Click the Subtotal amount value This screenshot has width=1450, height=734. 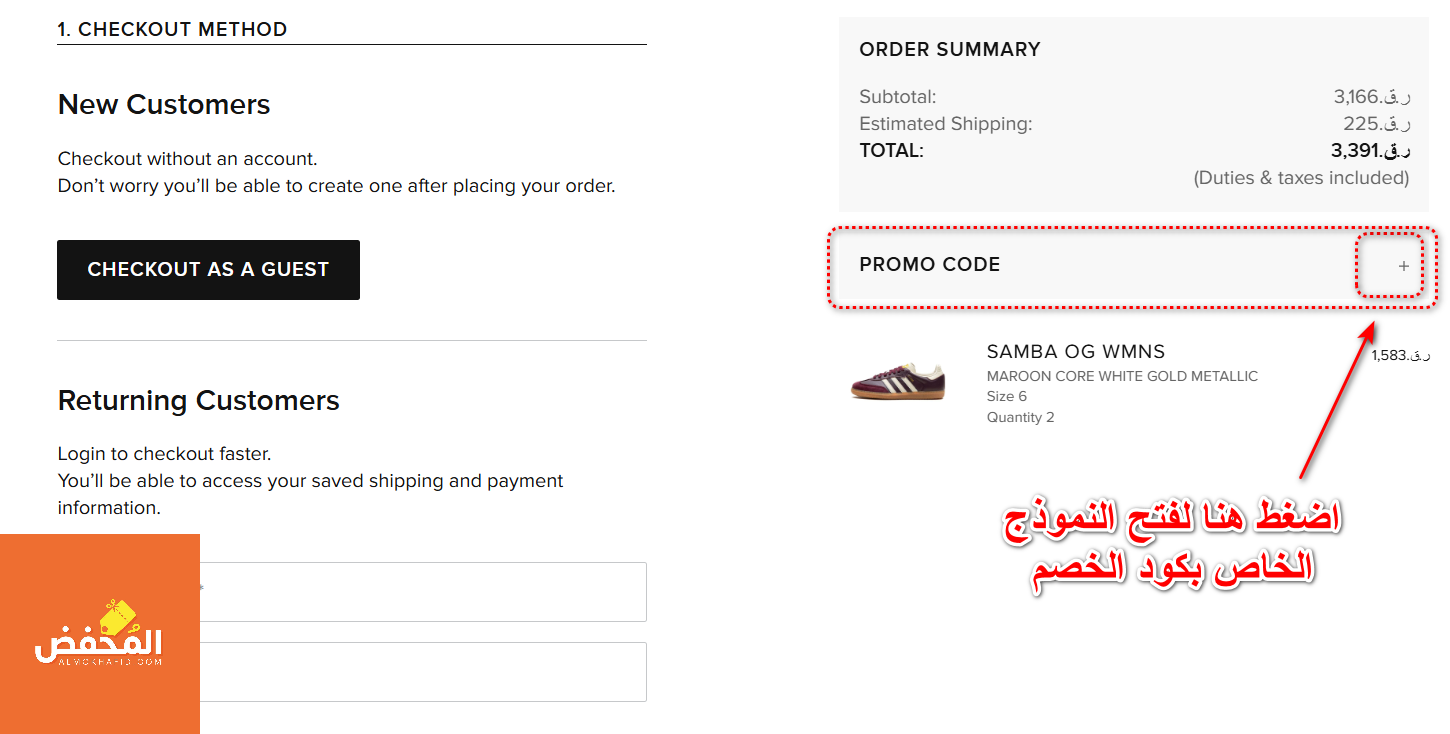(x=1372, y=97)
